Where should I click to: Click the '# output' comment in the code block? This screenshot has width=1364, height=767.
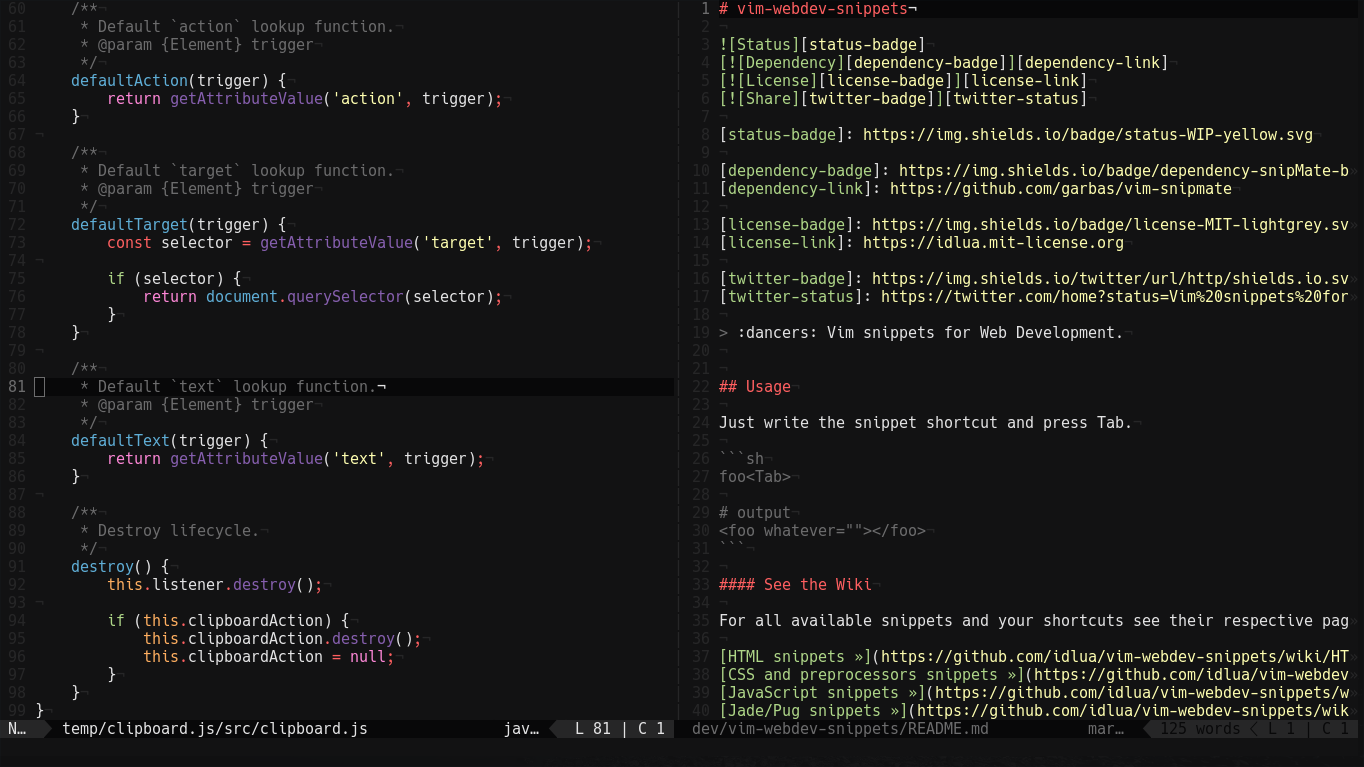pyautogui.click(x=755, y=512)
